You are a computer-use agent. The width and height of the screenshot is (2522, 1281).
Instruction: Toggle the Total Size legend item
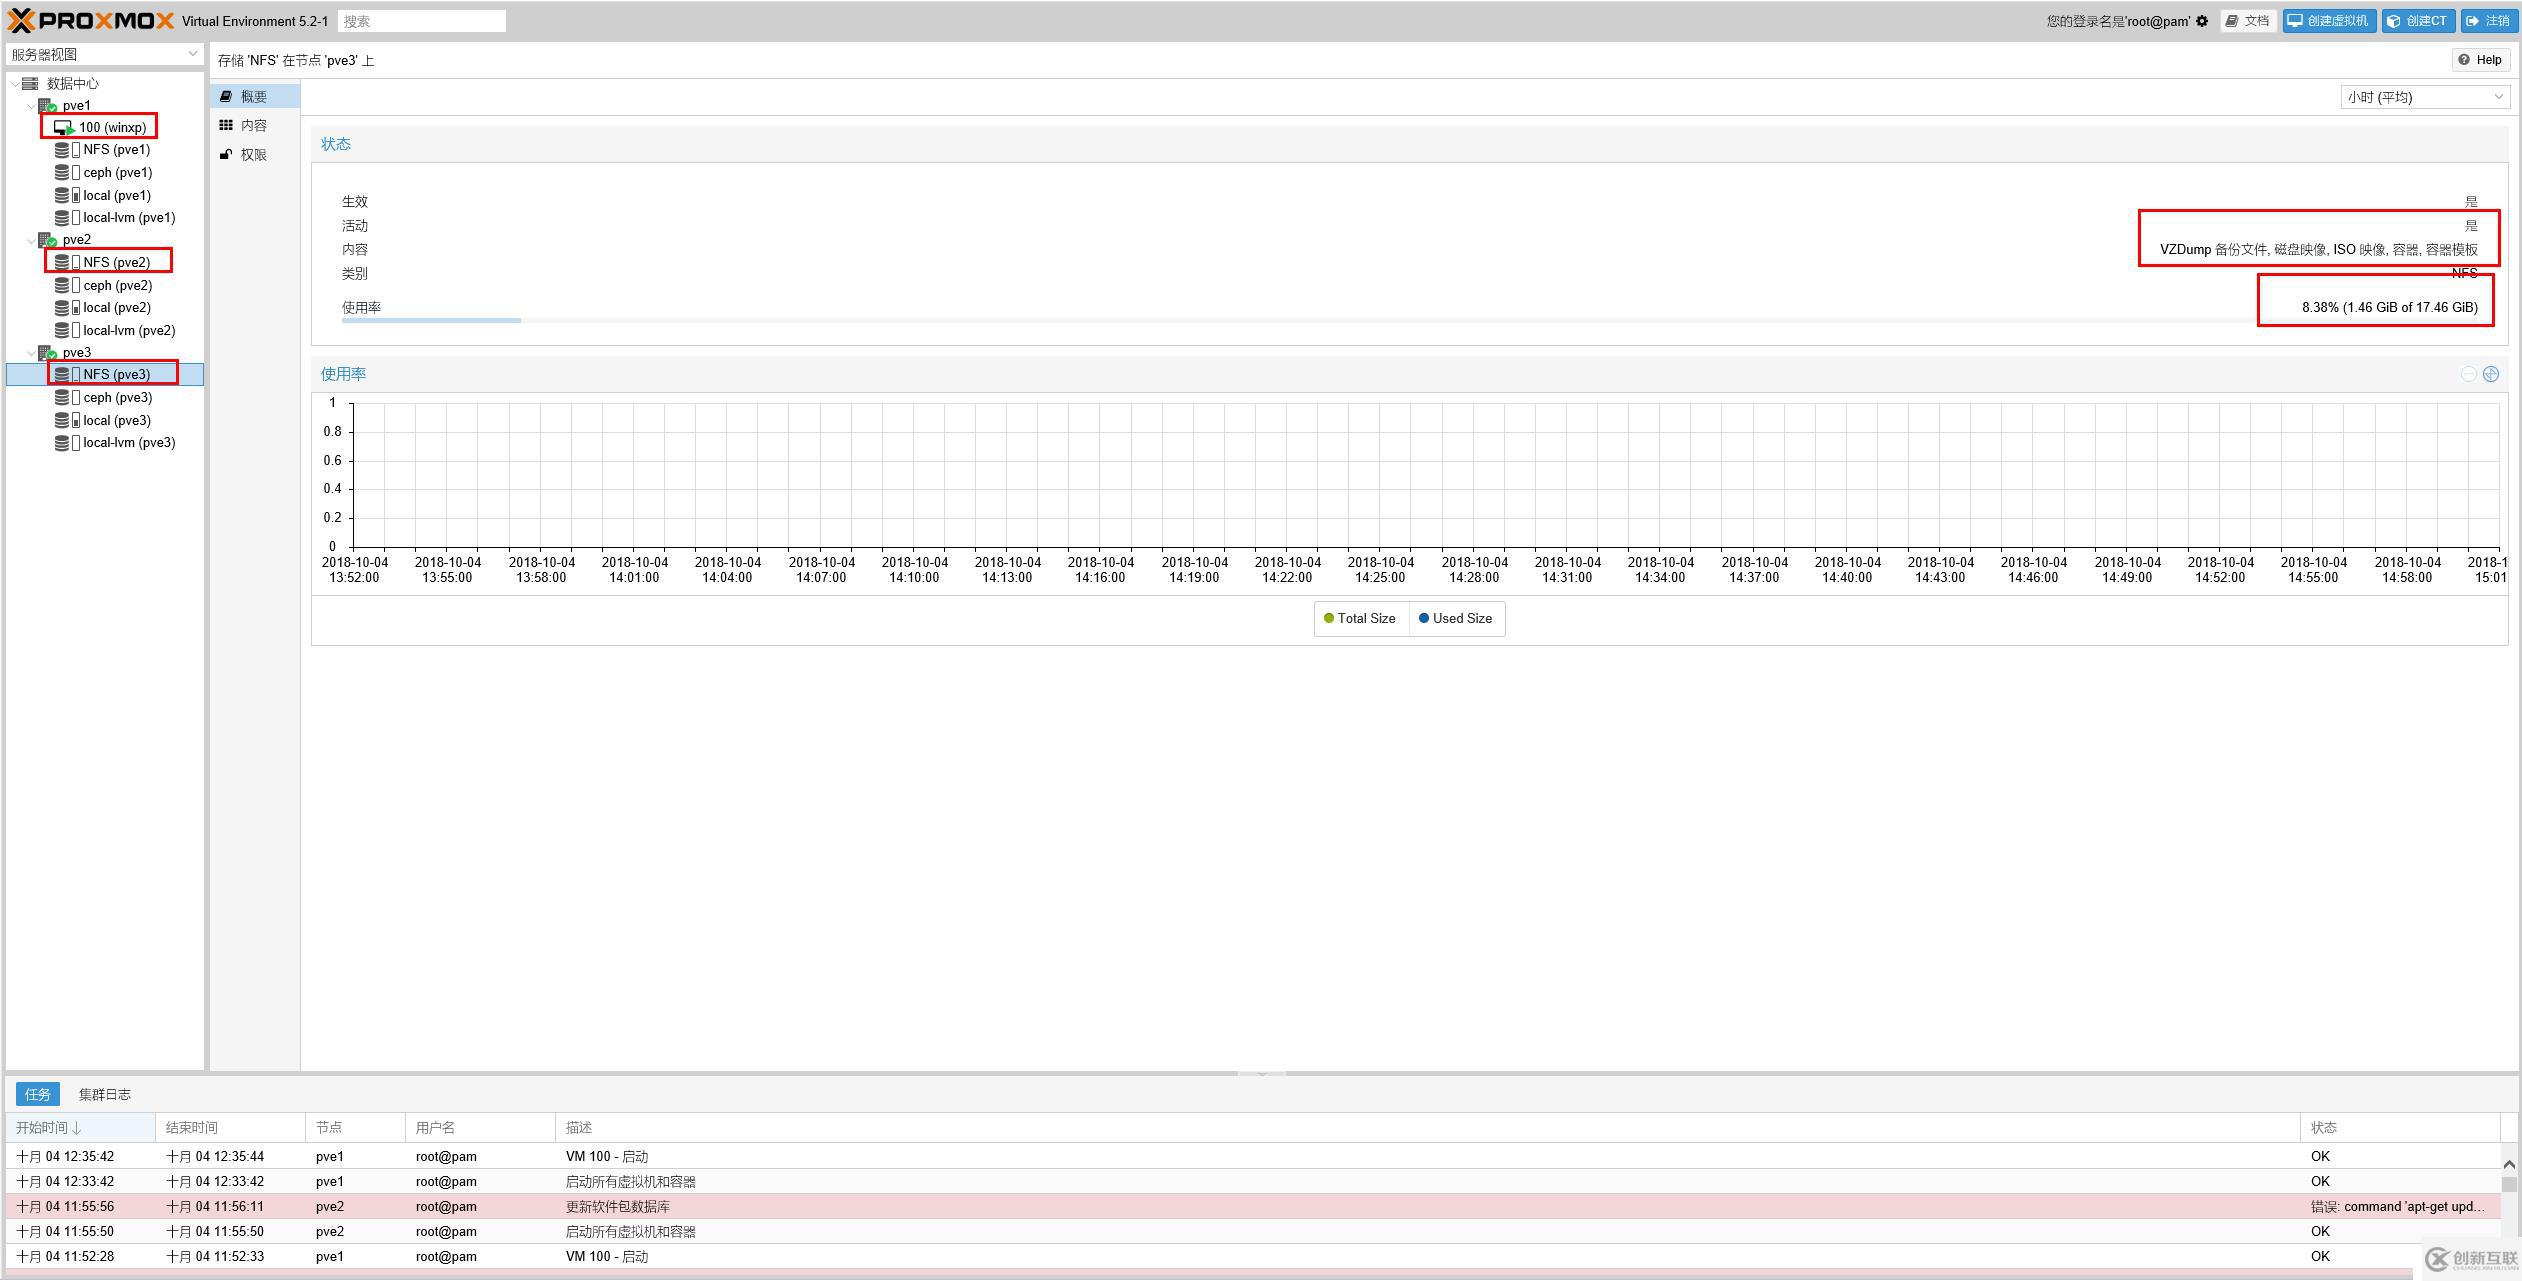tap(1359, 619)
